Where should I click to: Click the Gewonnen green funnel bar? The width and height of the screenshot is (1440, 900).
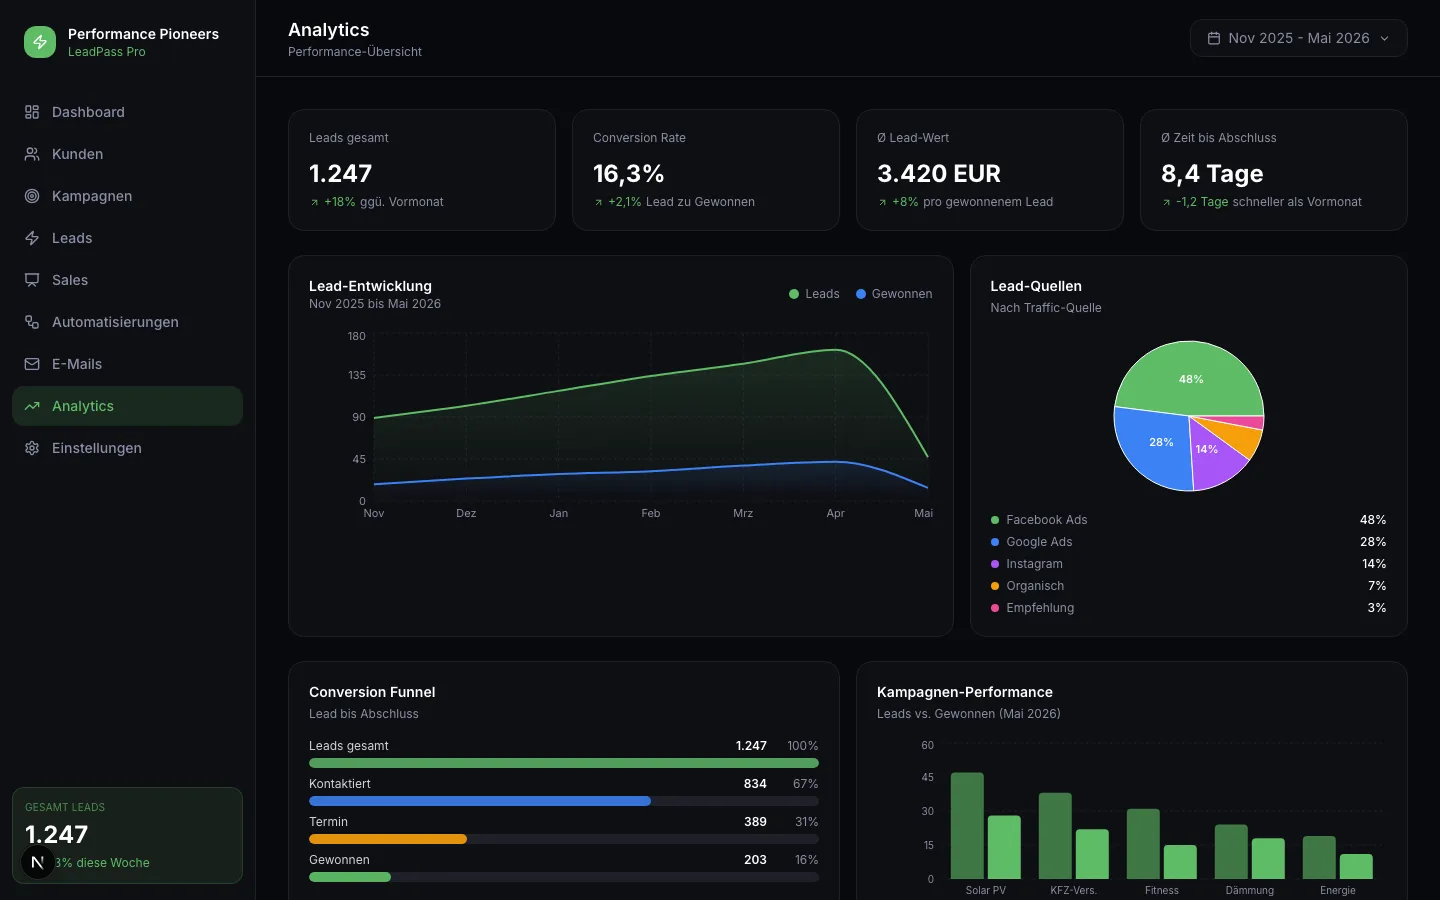pyautogui.click(x=350, y=877)
